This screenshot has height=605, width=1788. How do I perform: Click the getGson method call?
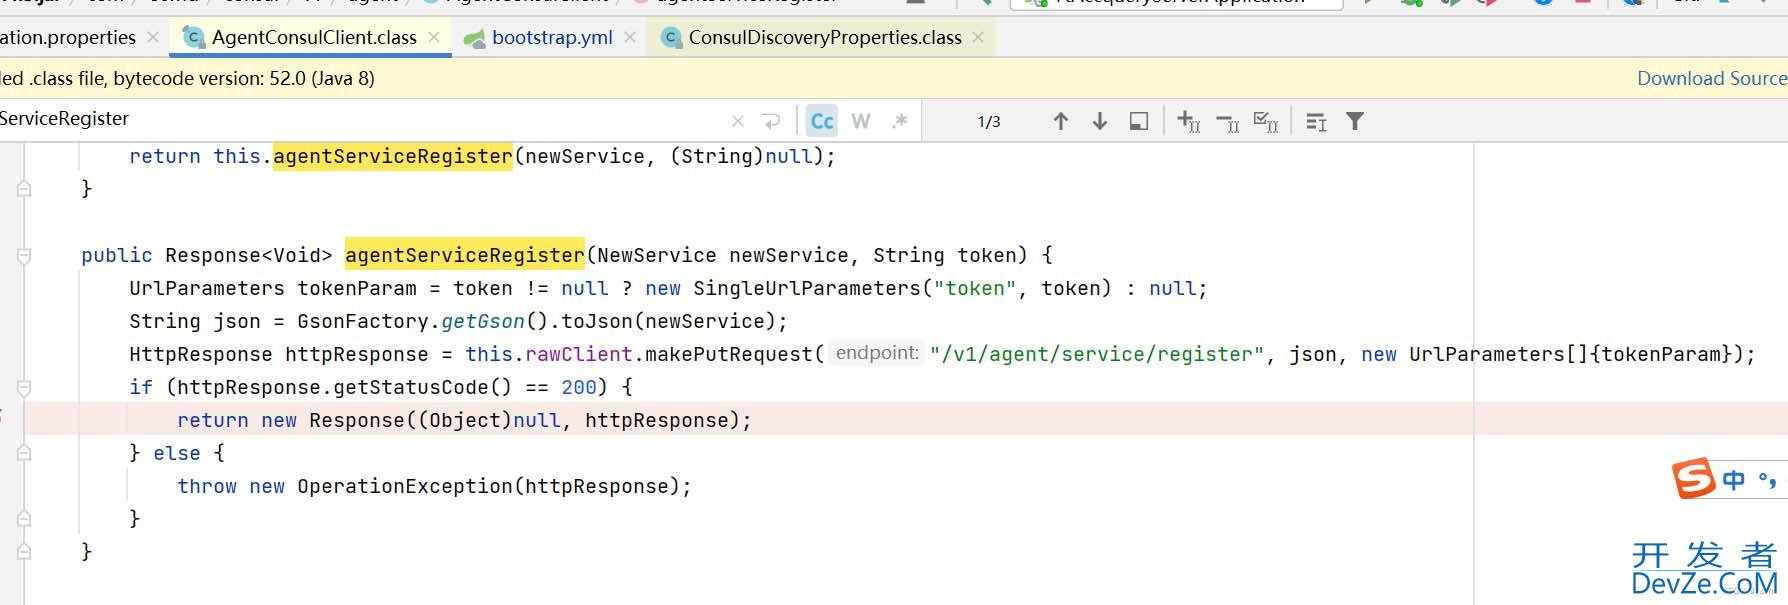point(483,321)
